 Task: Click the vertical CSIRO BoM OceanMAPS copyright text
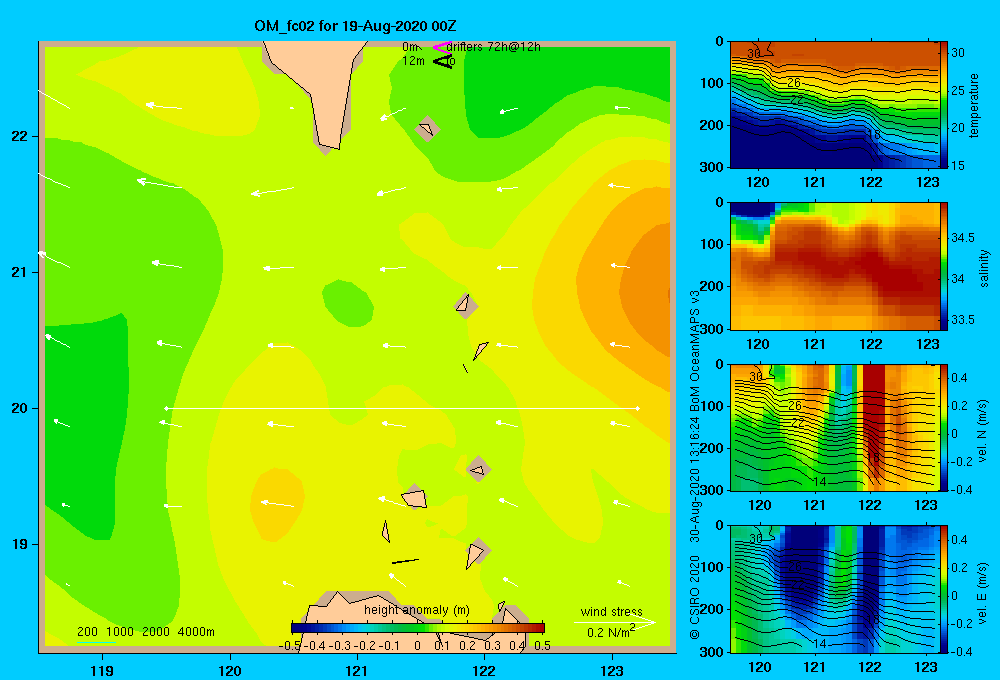pyautogui.click(x=695, y=464)
